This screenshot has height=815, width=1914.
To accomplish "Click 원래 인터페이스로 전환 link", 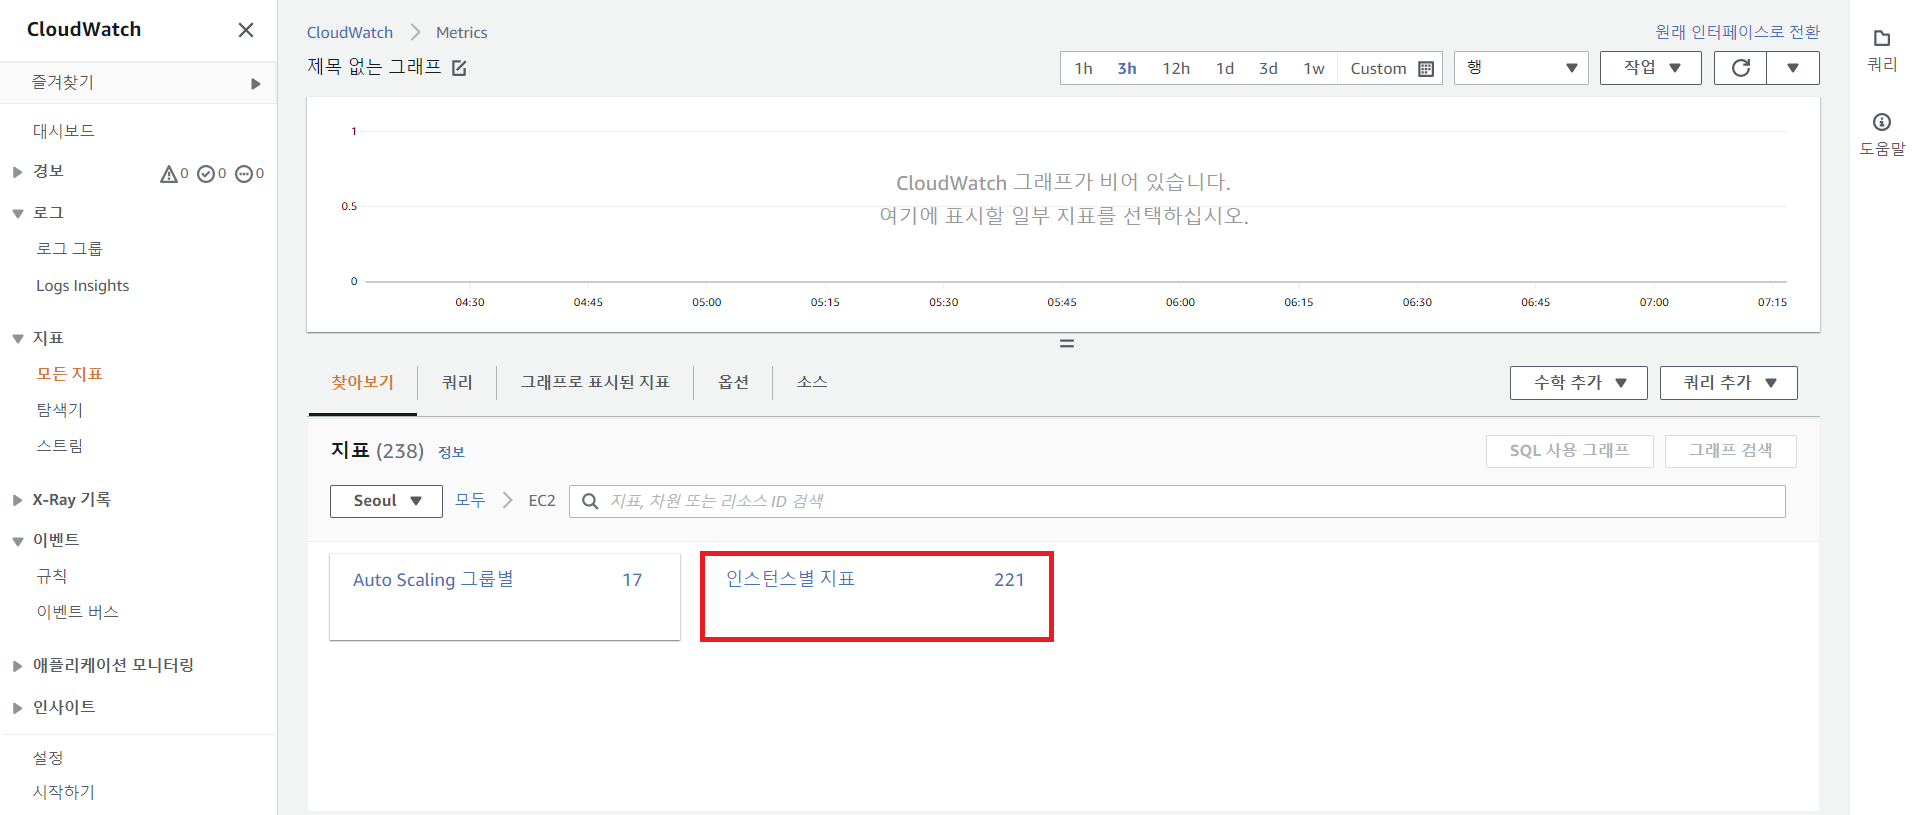I will click(1738, 32).
